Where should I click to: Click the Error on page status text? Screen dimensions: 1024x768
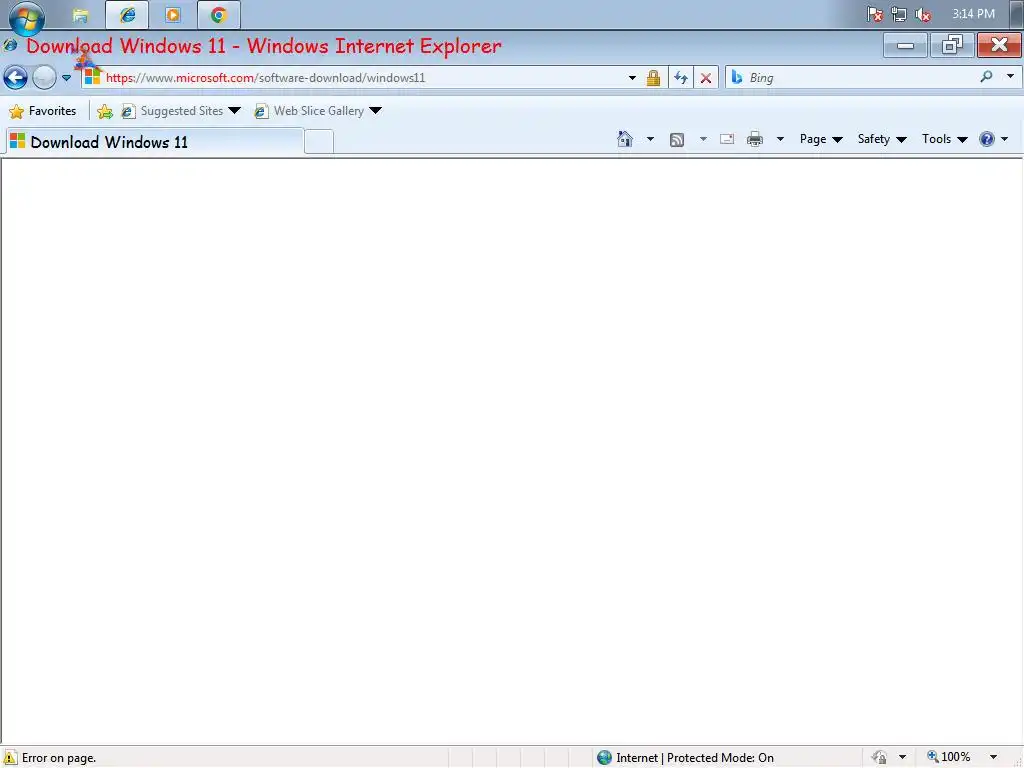(59, 758)
